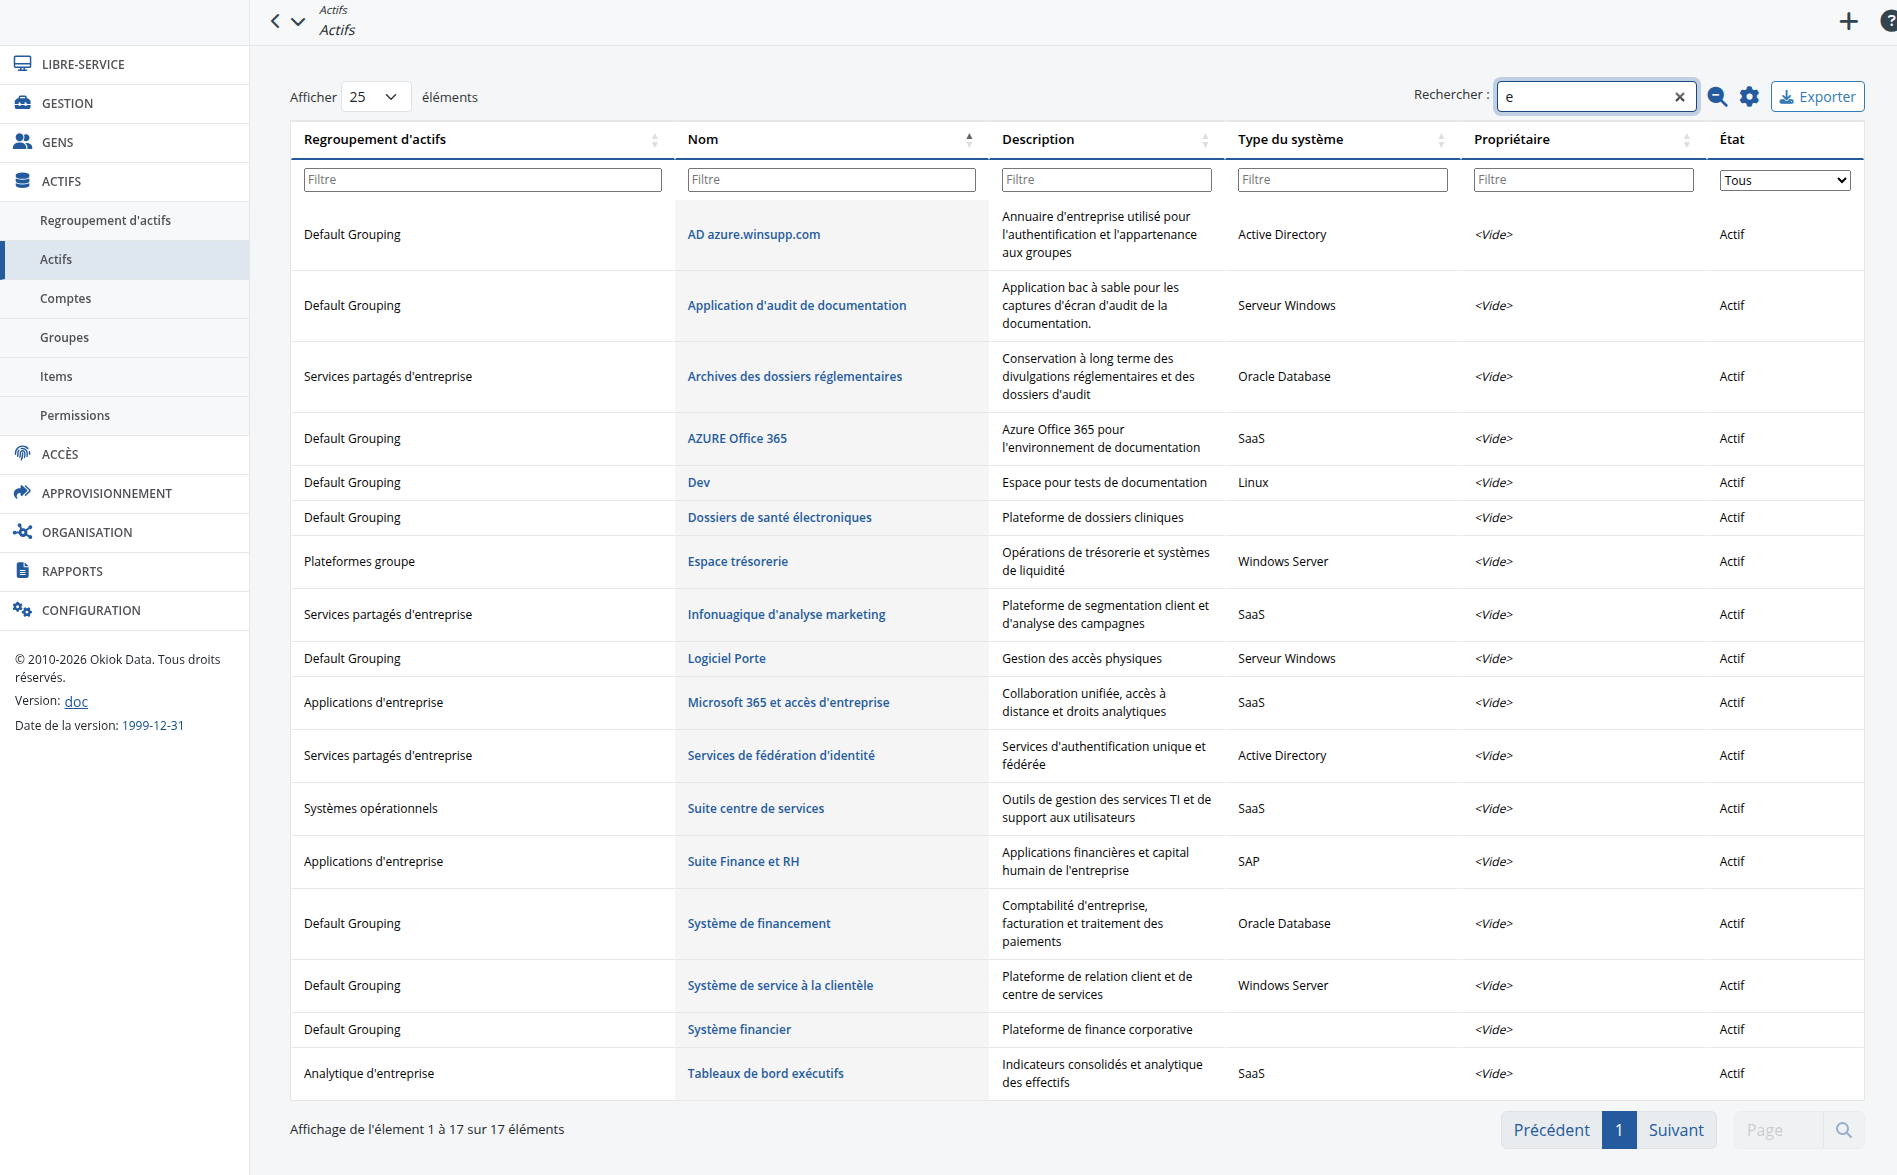Image resolution: width=1897 pixels, height=1175 pixels.
Task: Click the Approvisionnement arrow icon
Action: coord(22,493)
